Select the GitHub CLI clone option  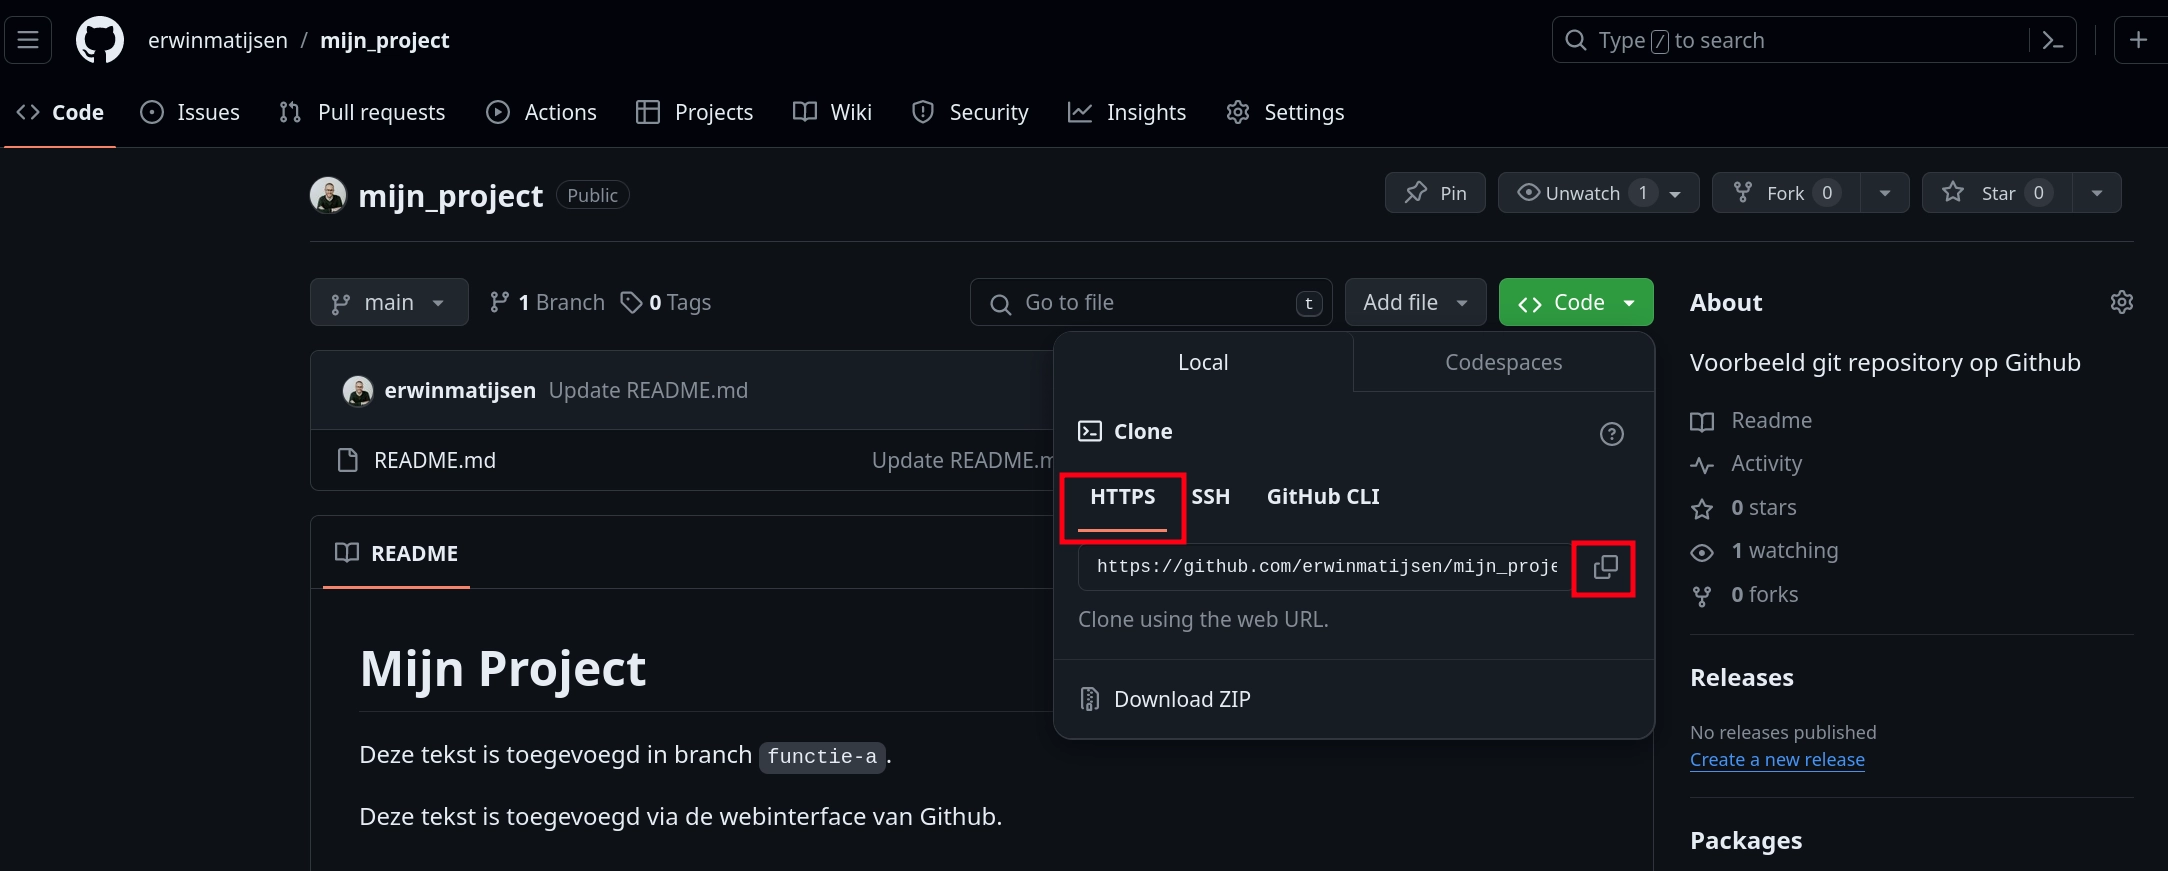[1323, 497]
